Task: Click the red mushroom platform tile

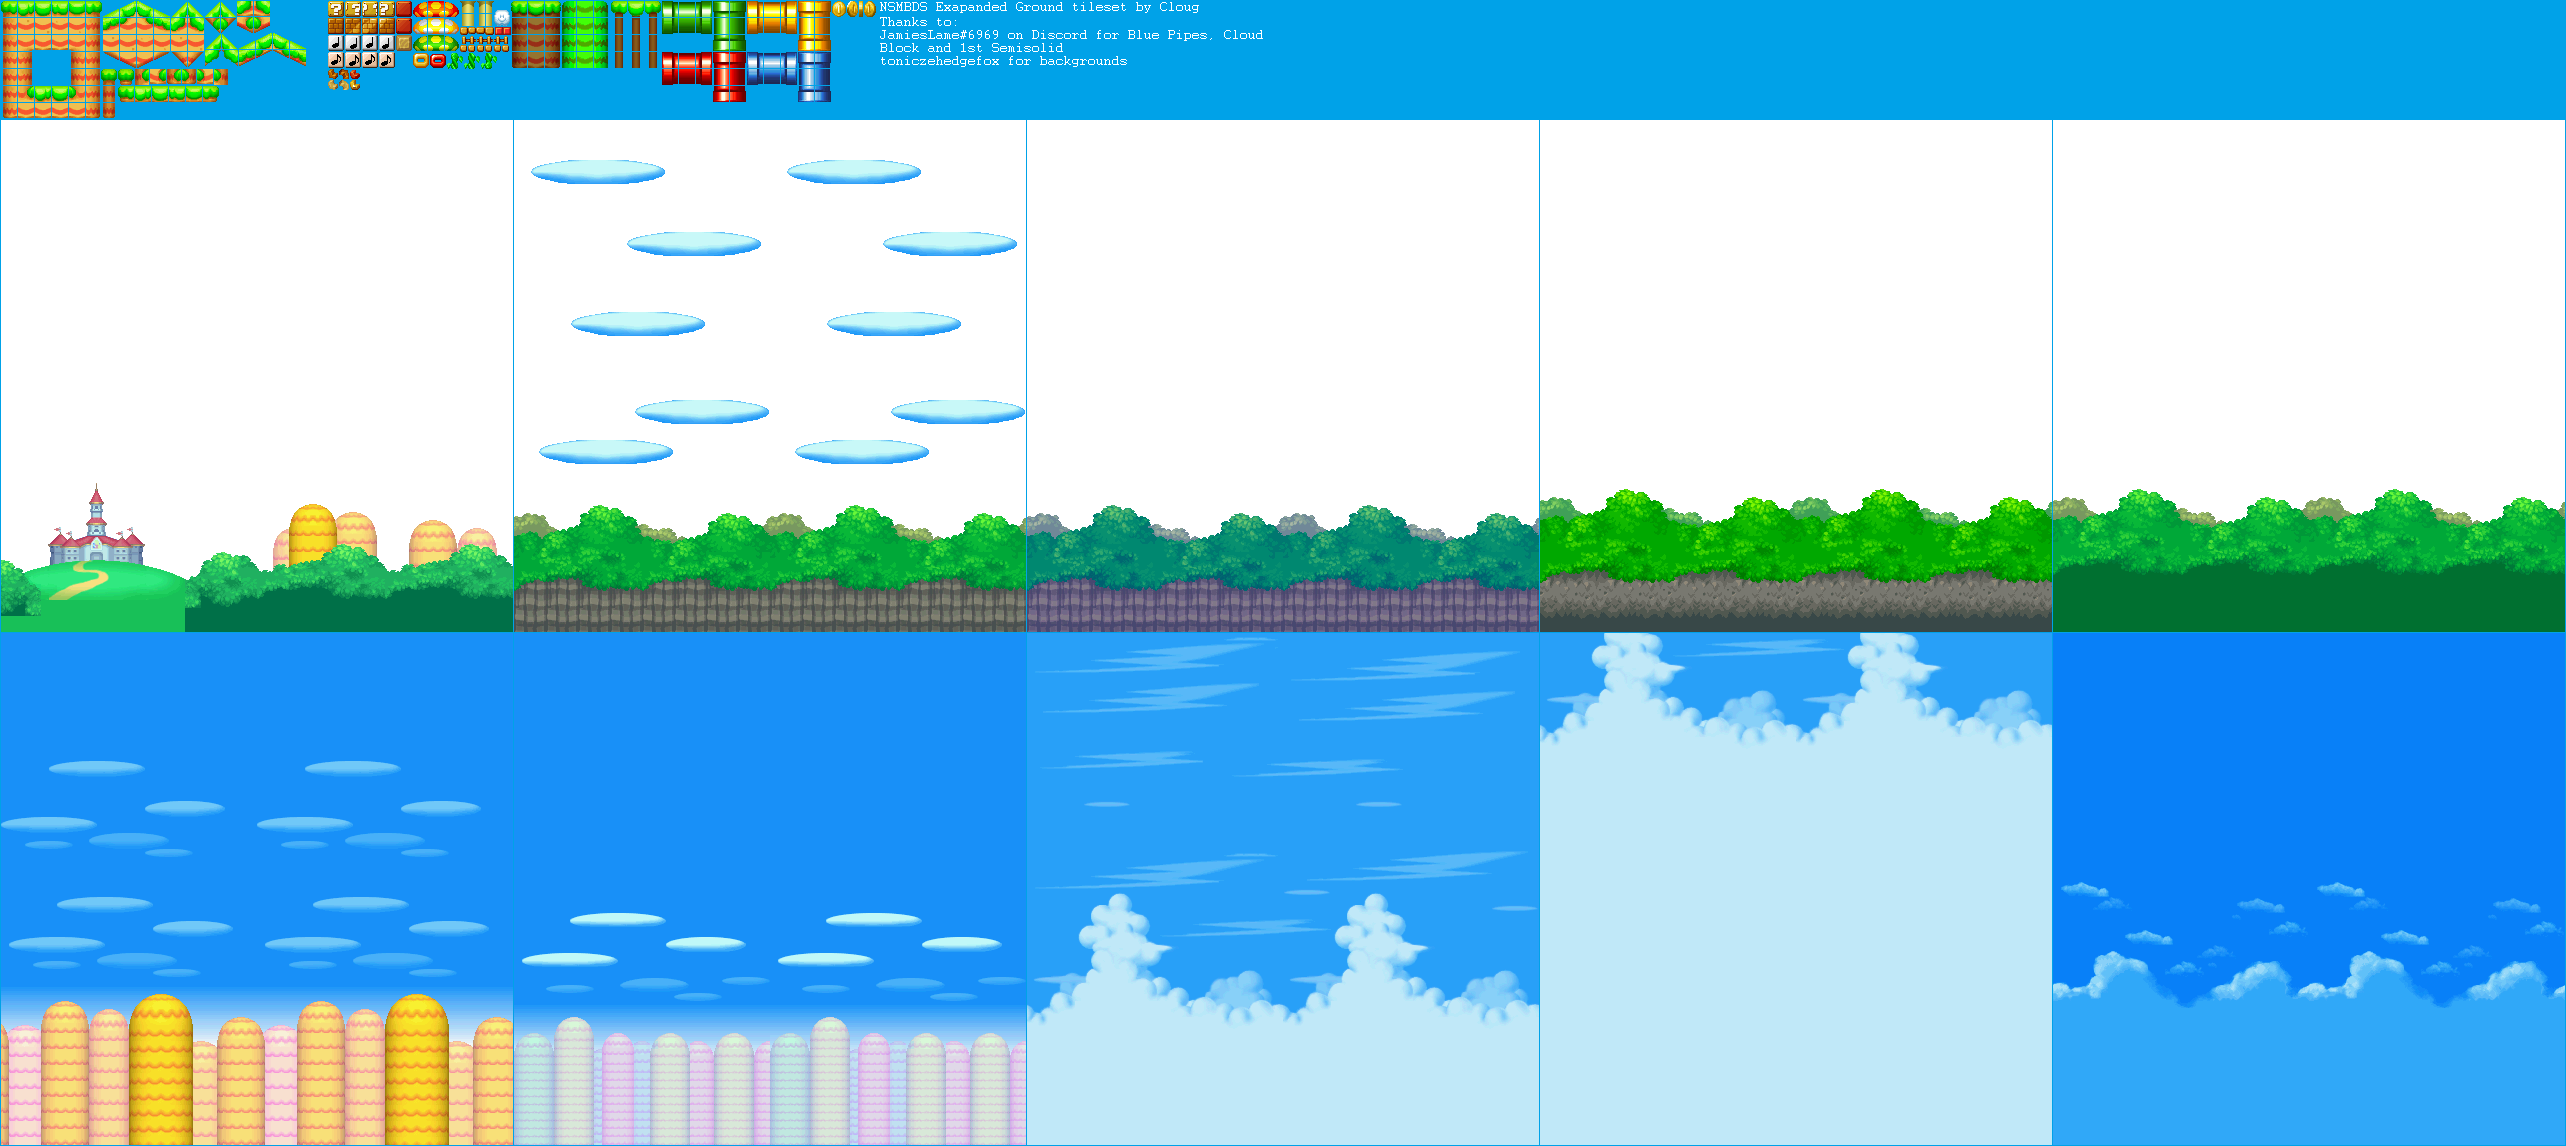Action: pos(436,9)
